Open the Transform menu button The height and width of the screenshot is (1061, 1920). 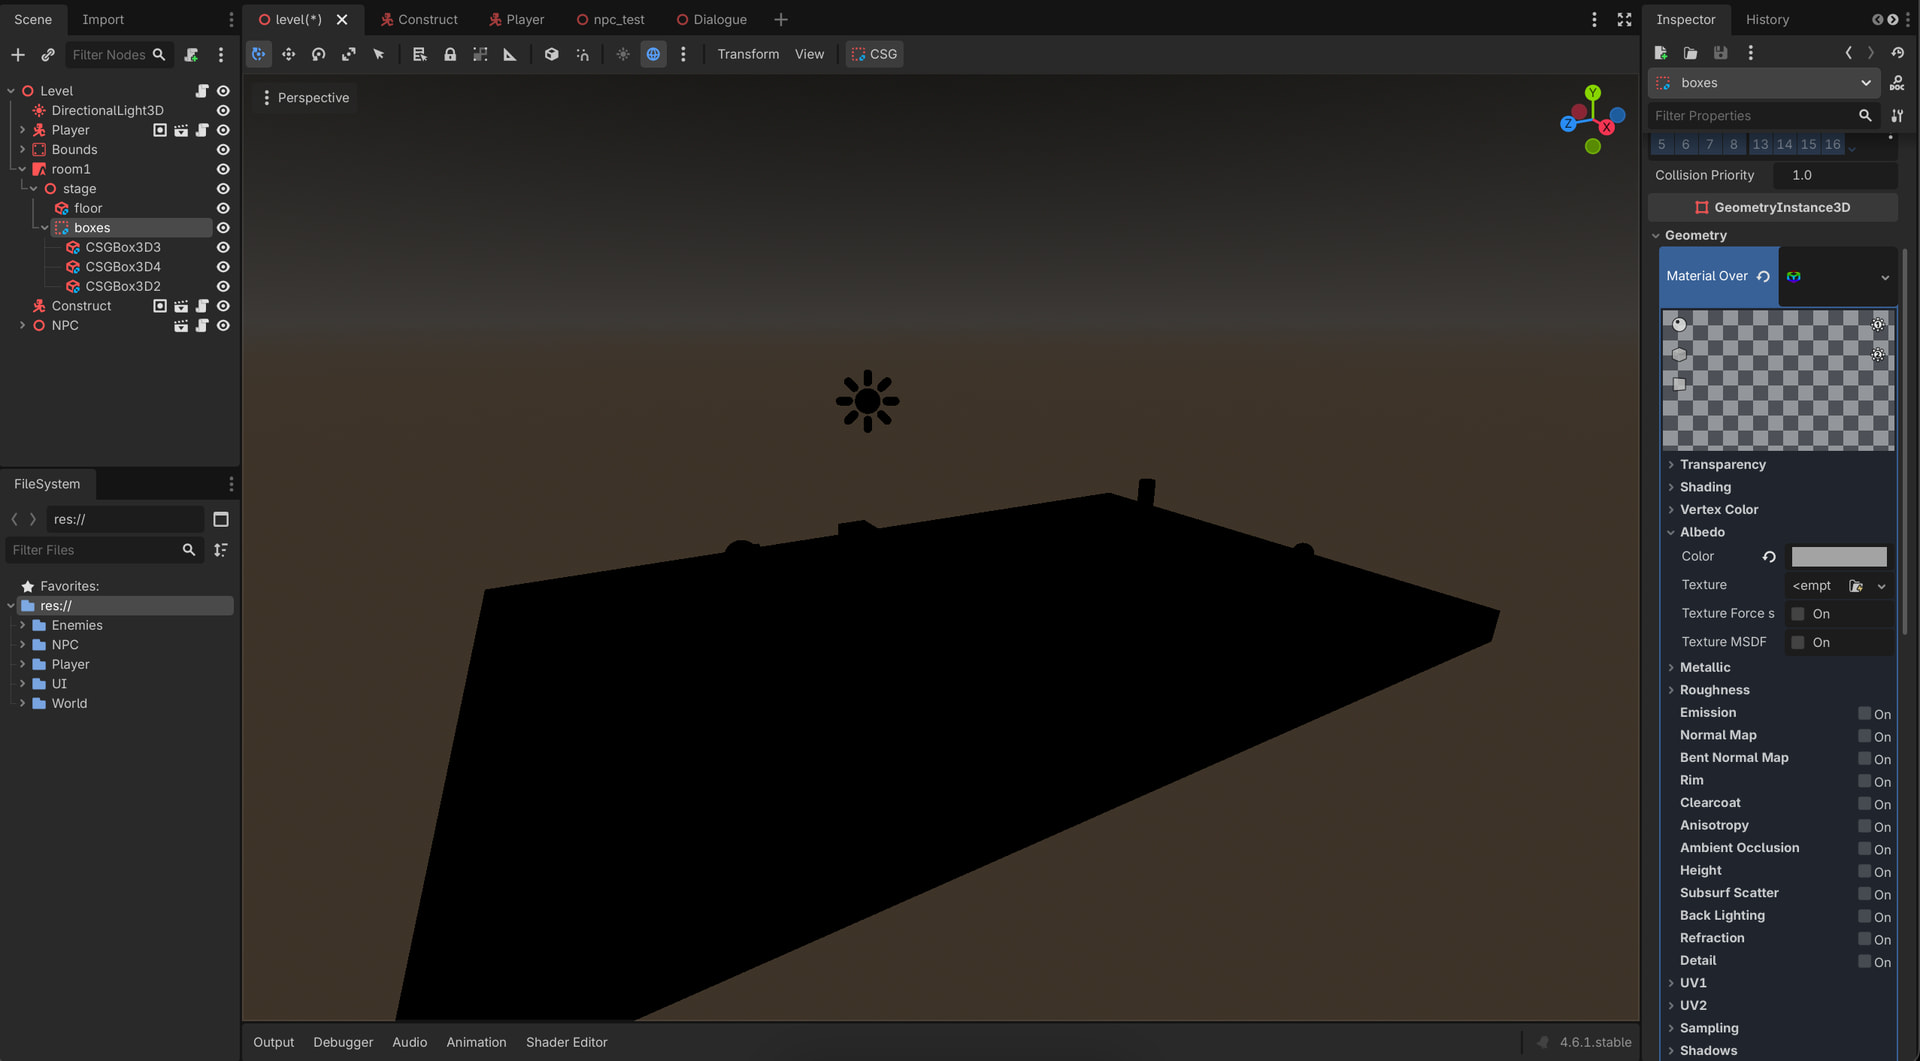click(x=747, y=54)
